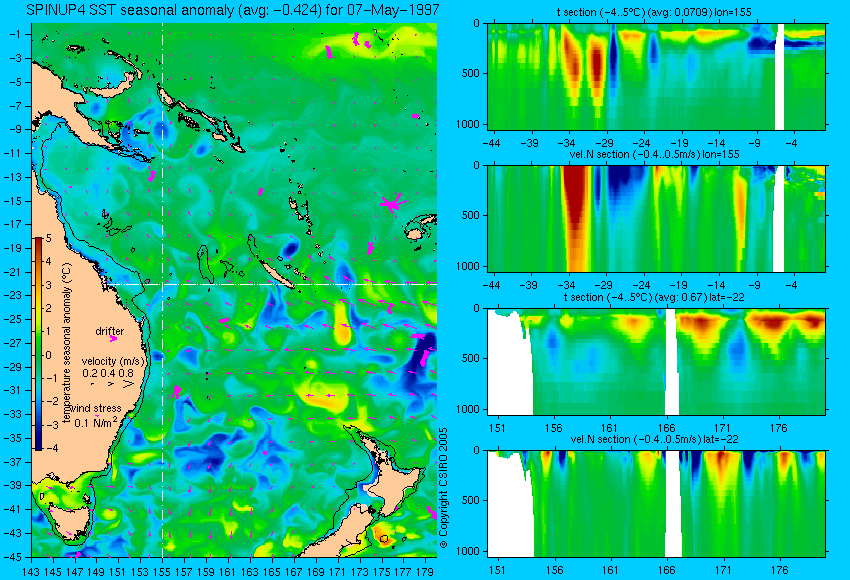This screenshot has width=850, height=580.
Task: Click the SPINUP4 SST seasonal anomaly title
Action: click(x=233, y=10)
